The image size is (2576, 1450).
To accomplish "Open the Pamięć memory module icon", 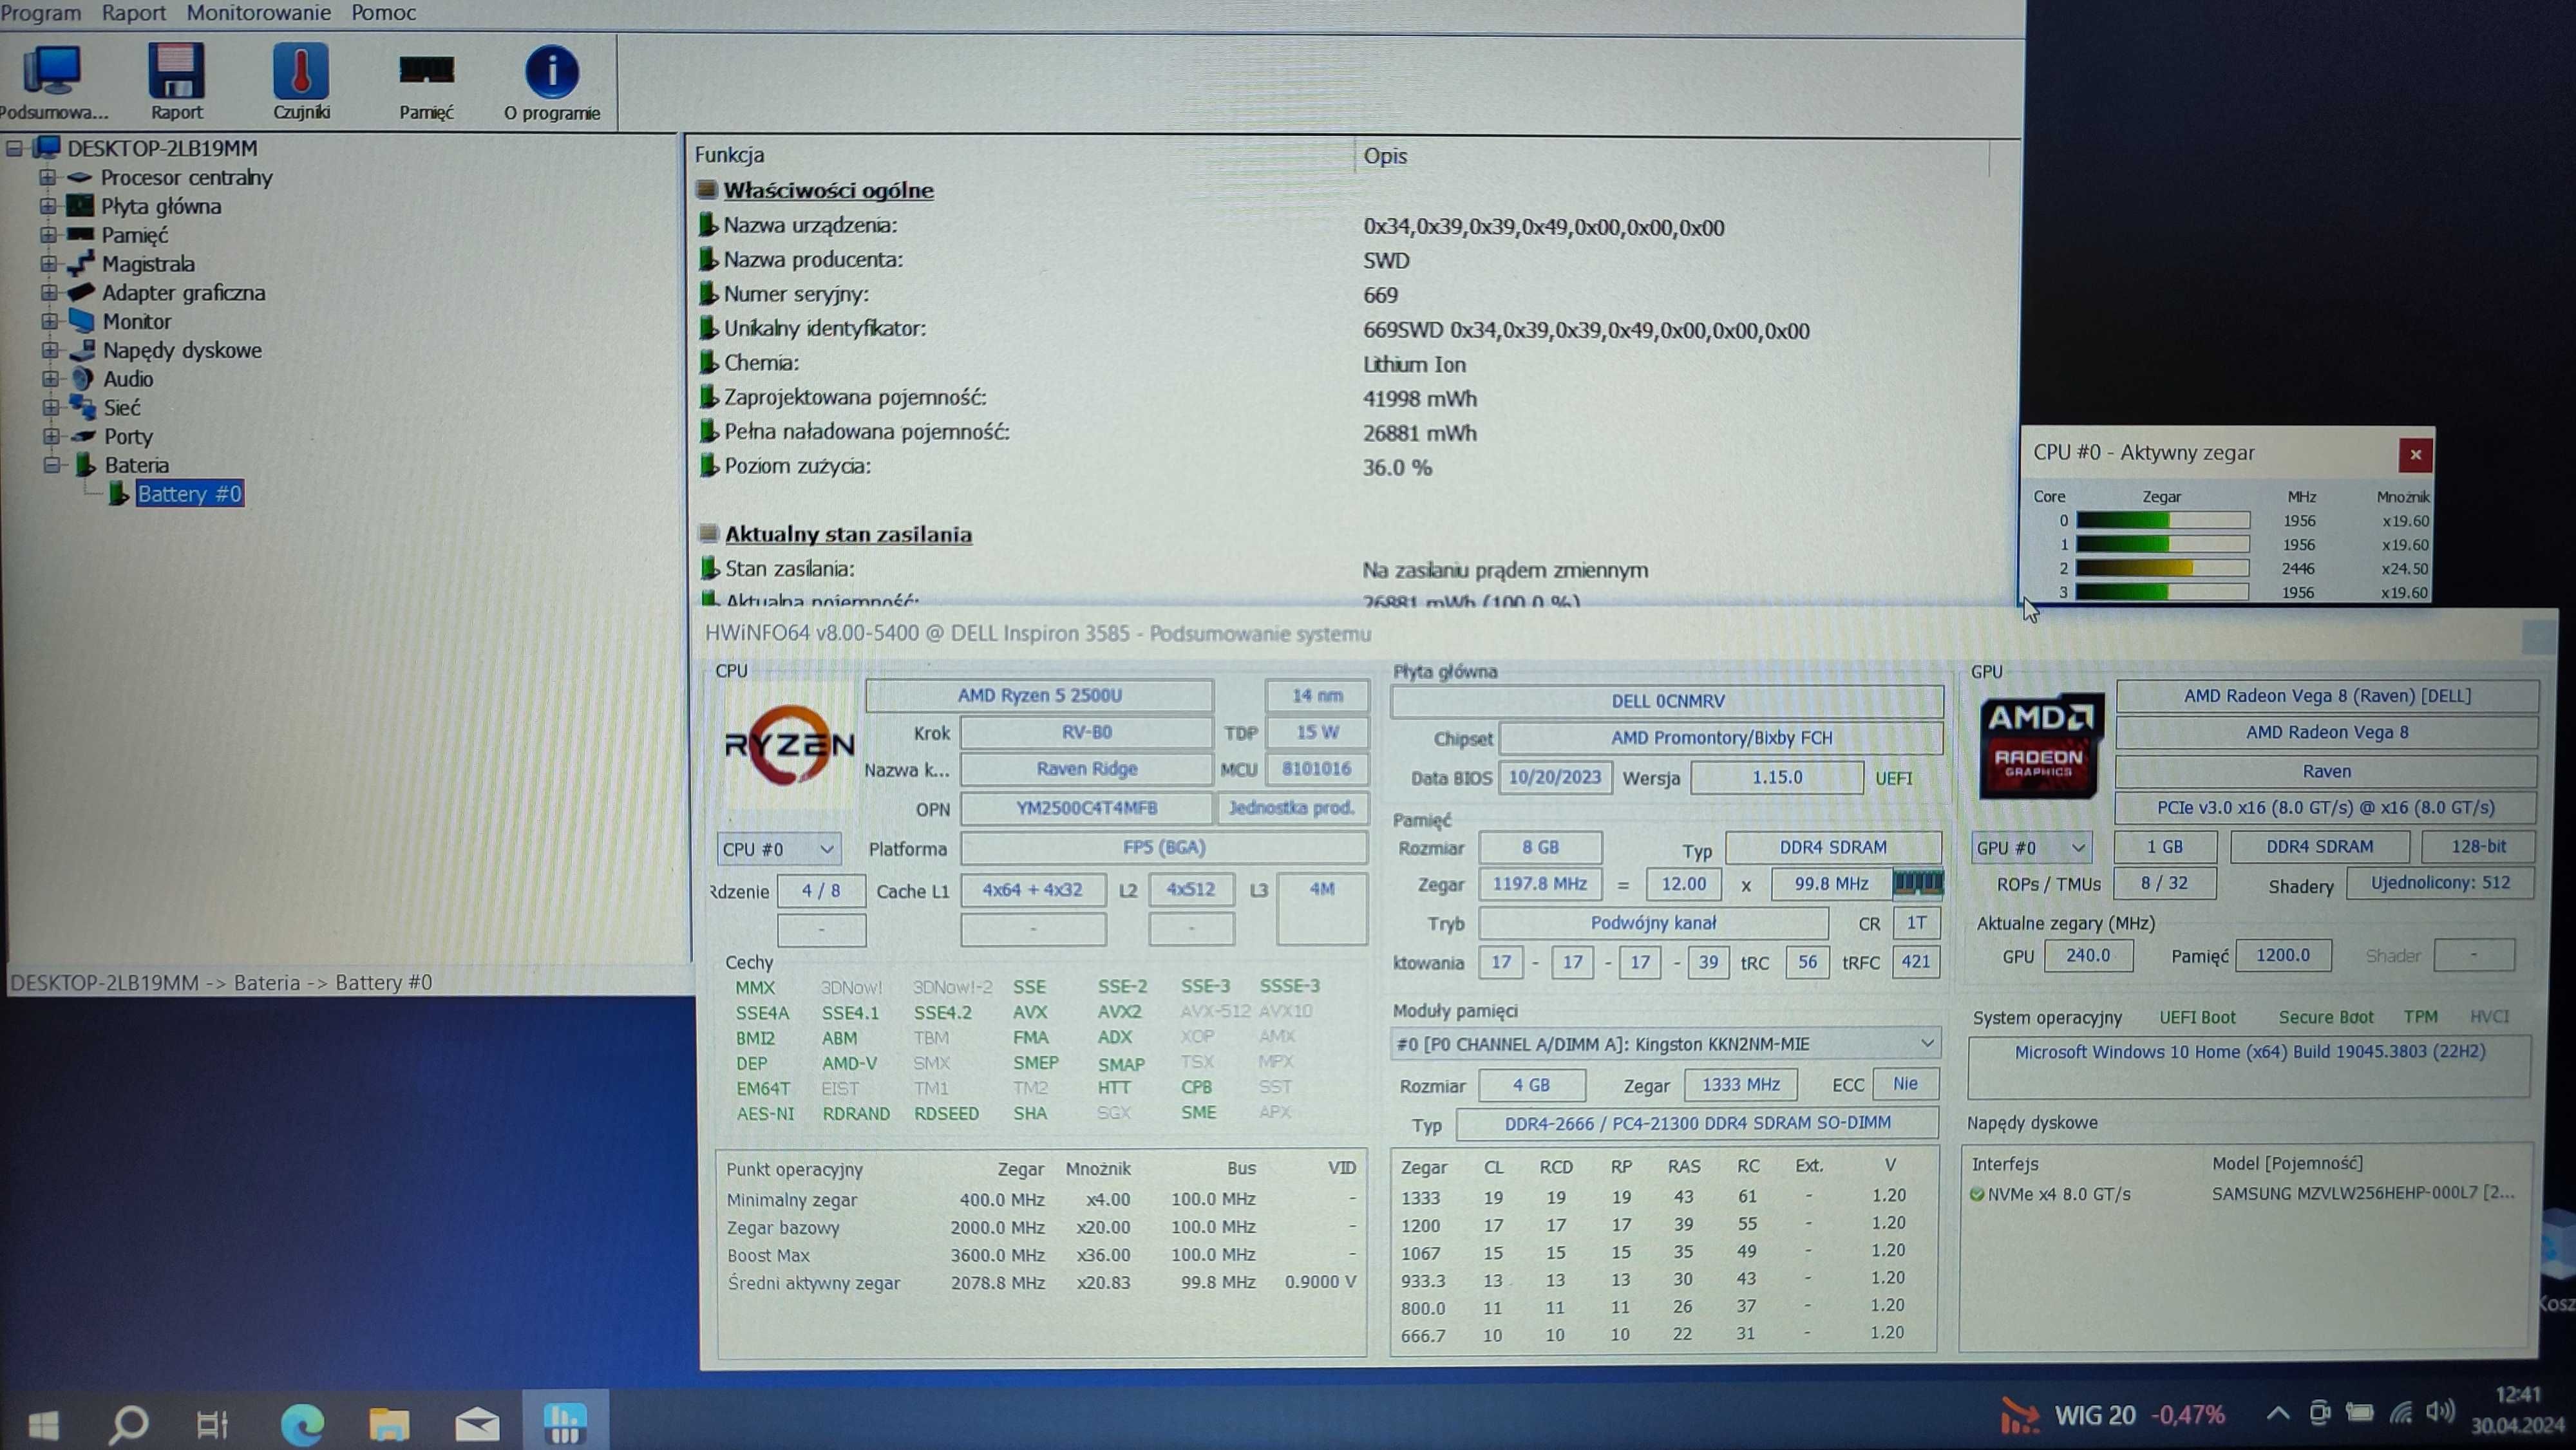I will pos(427,71).
